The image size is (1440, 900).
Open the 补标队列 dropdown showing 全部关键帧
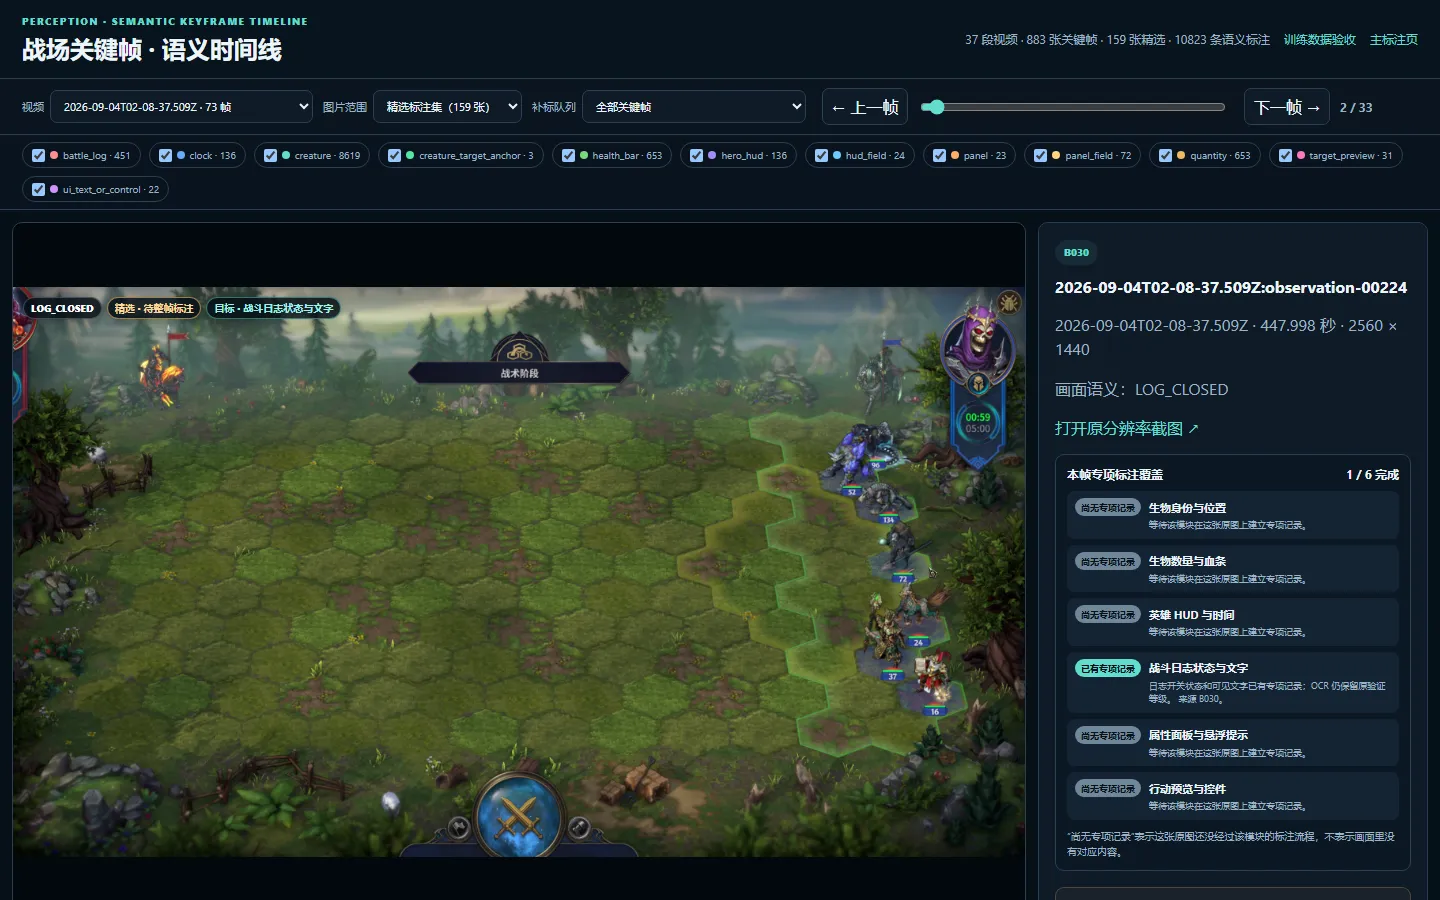(694, 107)
